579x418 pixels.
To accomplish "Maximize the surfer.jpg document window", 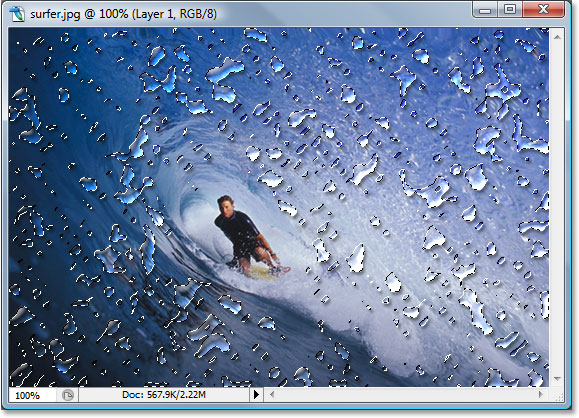I will click(x=510, y=9).
